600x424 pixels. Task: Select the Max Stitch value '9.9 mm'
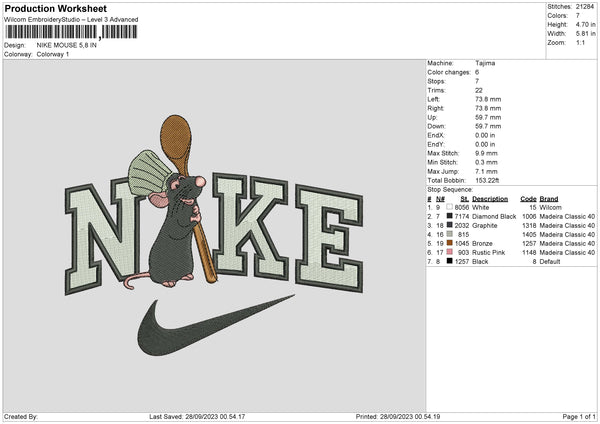pos(486,153)
